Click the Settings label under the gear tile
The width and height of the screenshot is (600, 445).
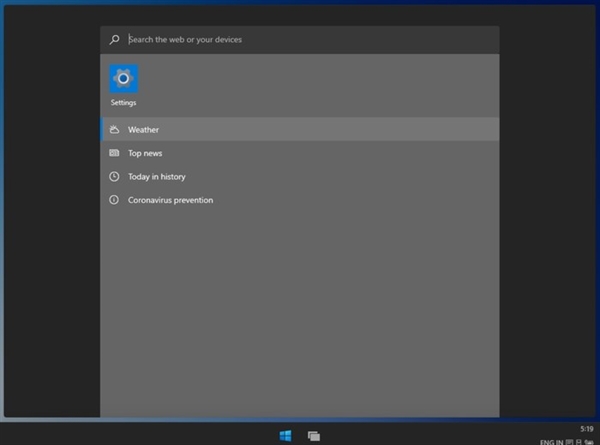[x=124, y=103]
